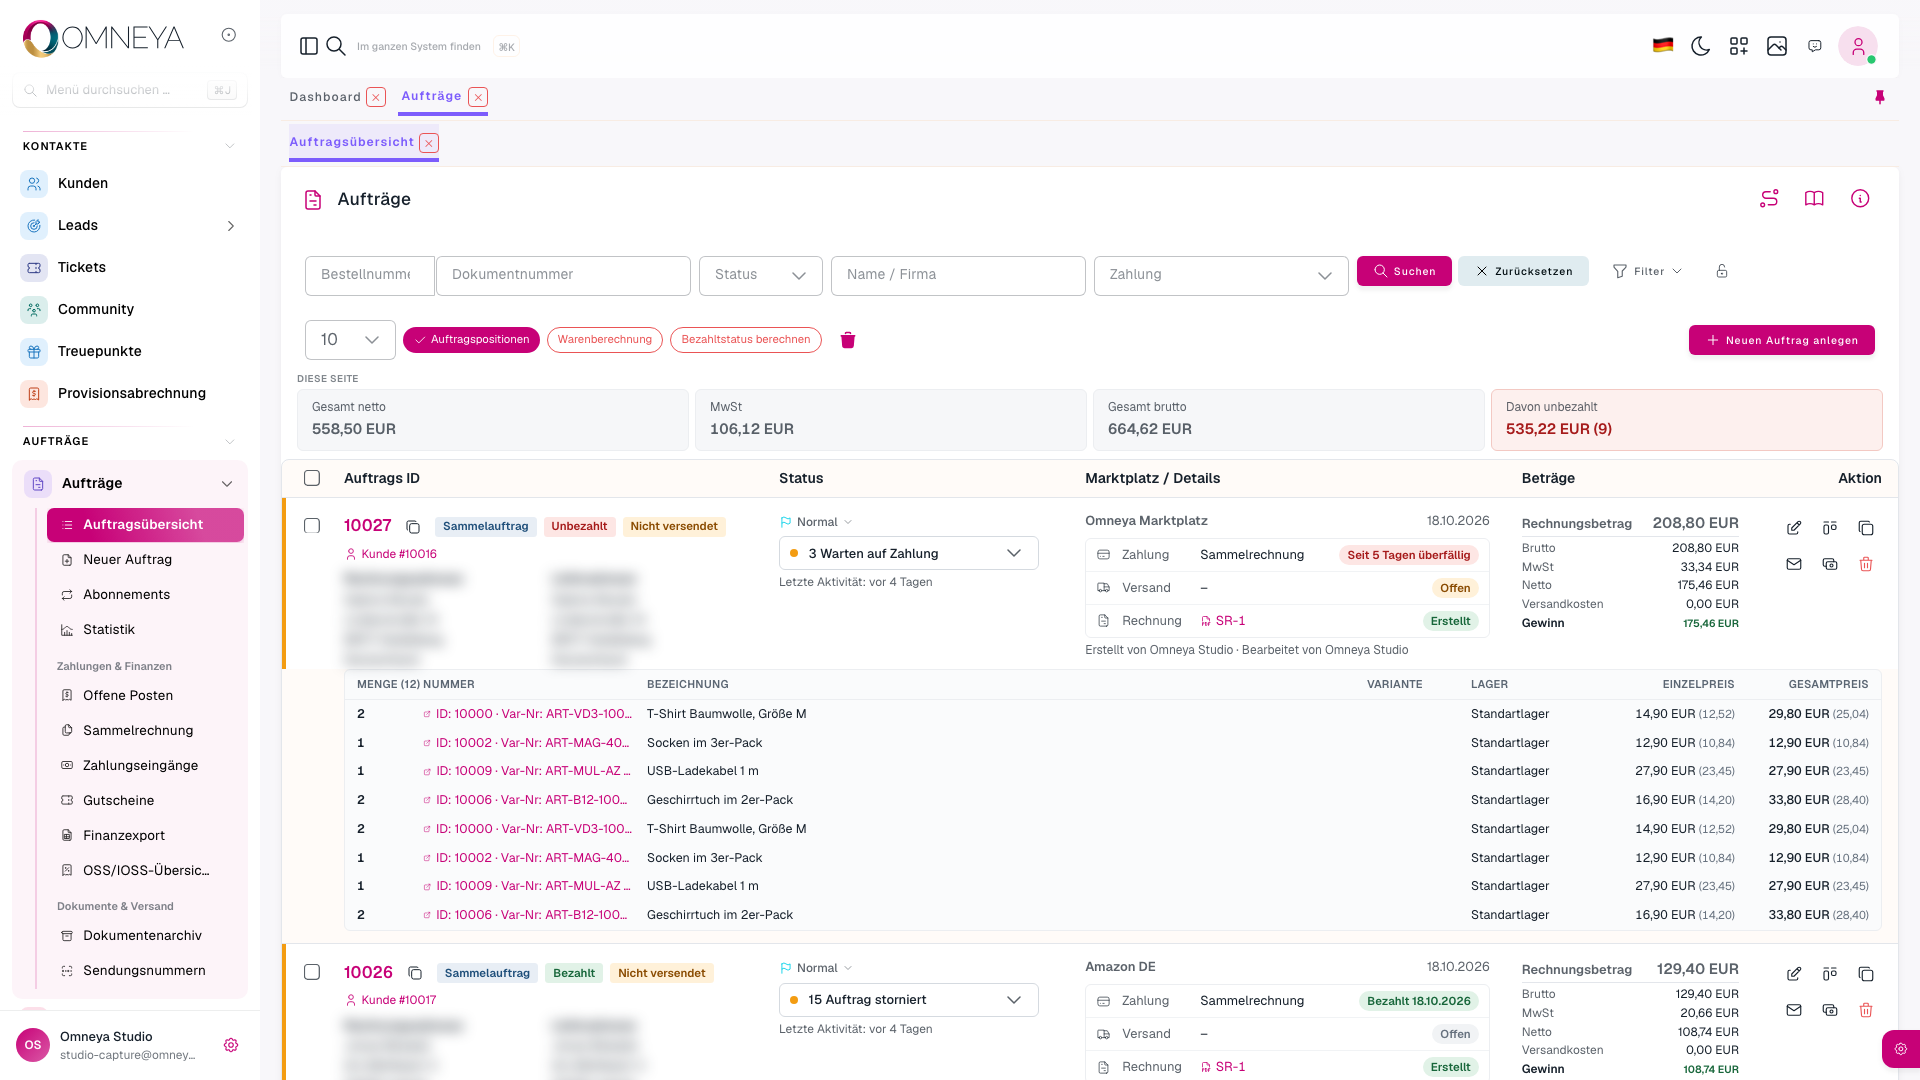Screen dimensions: 1920x1080
Task: Check the order 10027 checkbox
Action: point(312,526)
